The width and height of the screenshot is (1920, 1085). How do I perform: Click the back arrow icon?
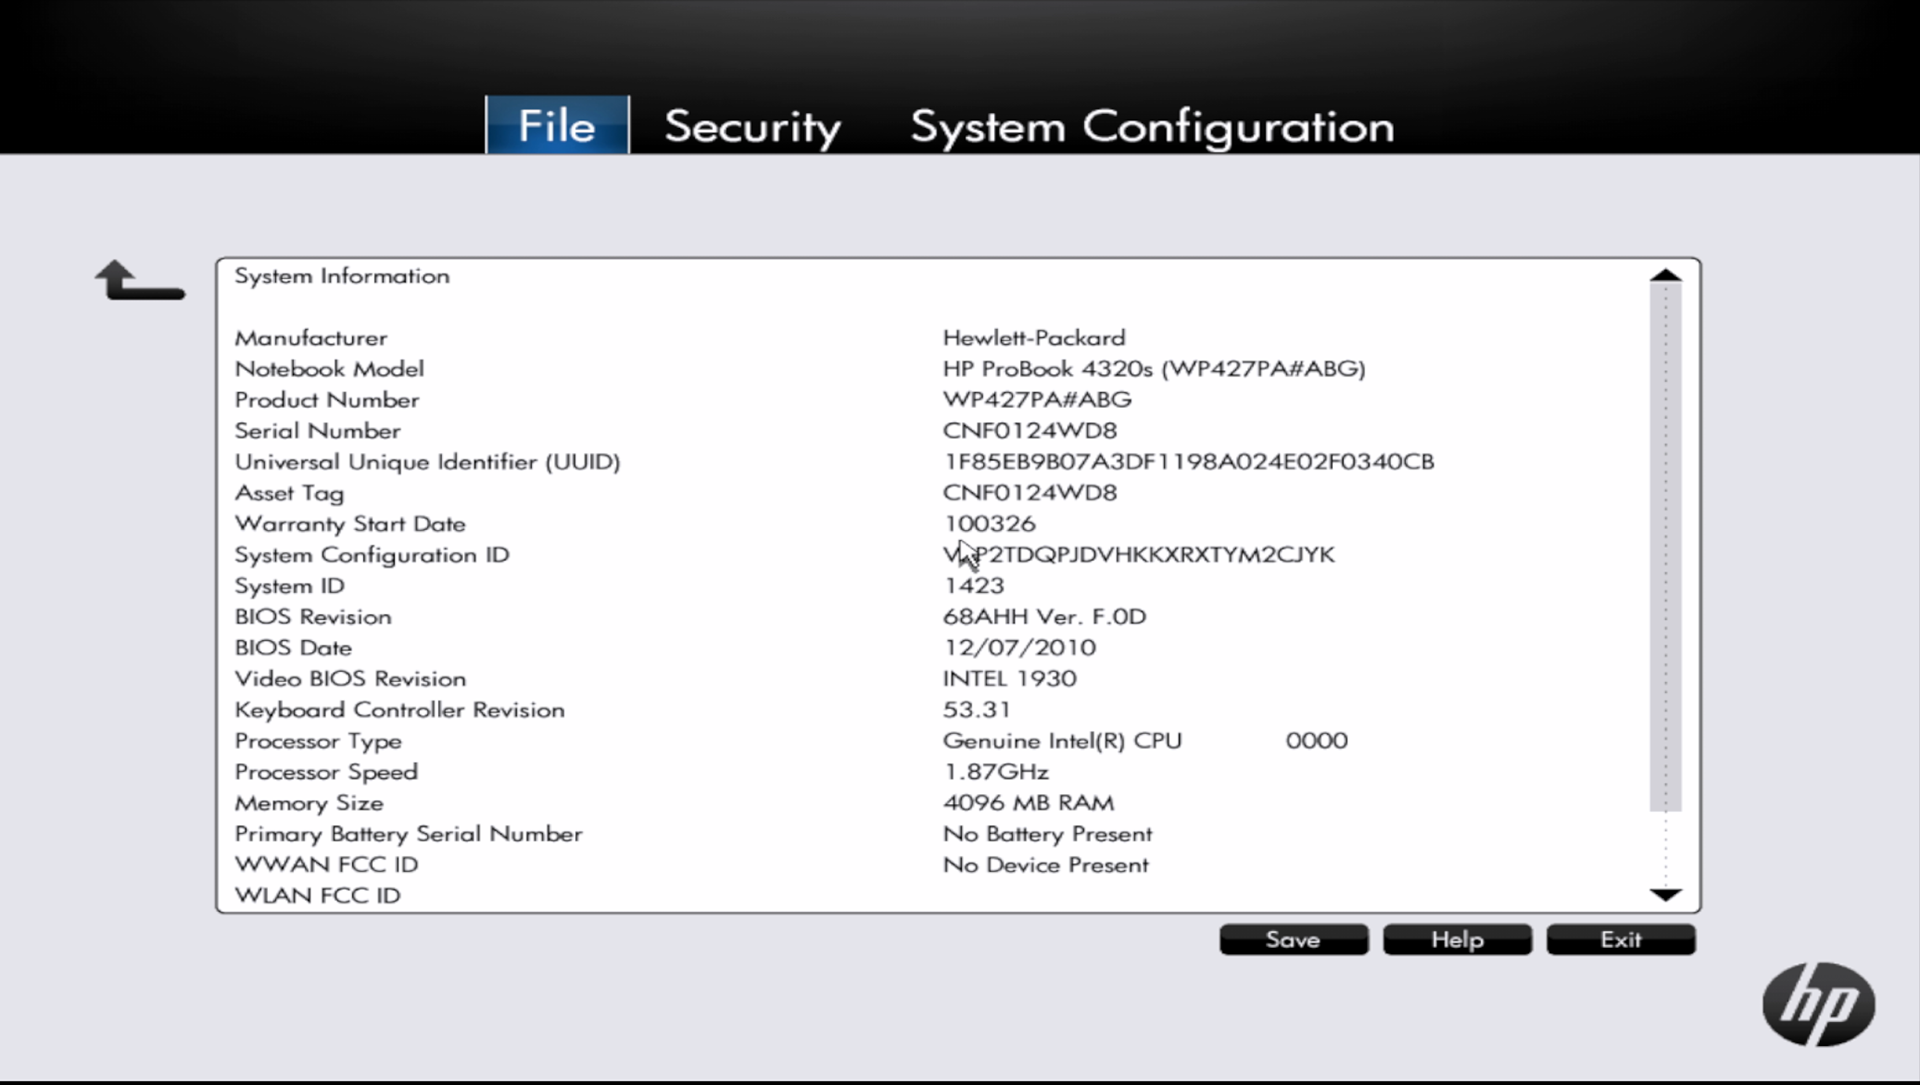(140, 280)
